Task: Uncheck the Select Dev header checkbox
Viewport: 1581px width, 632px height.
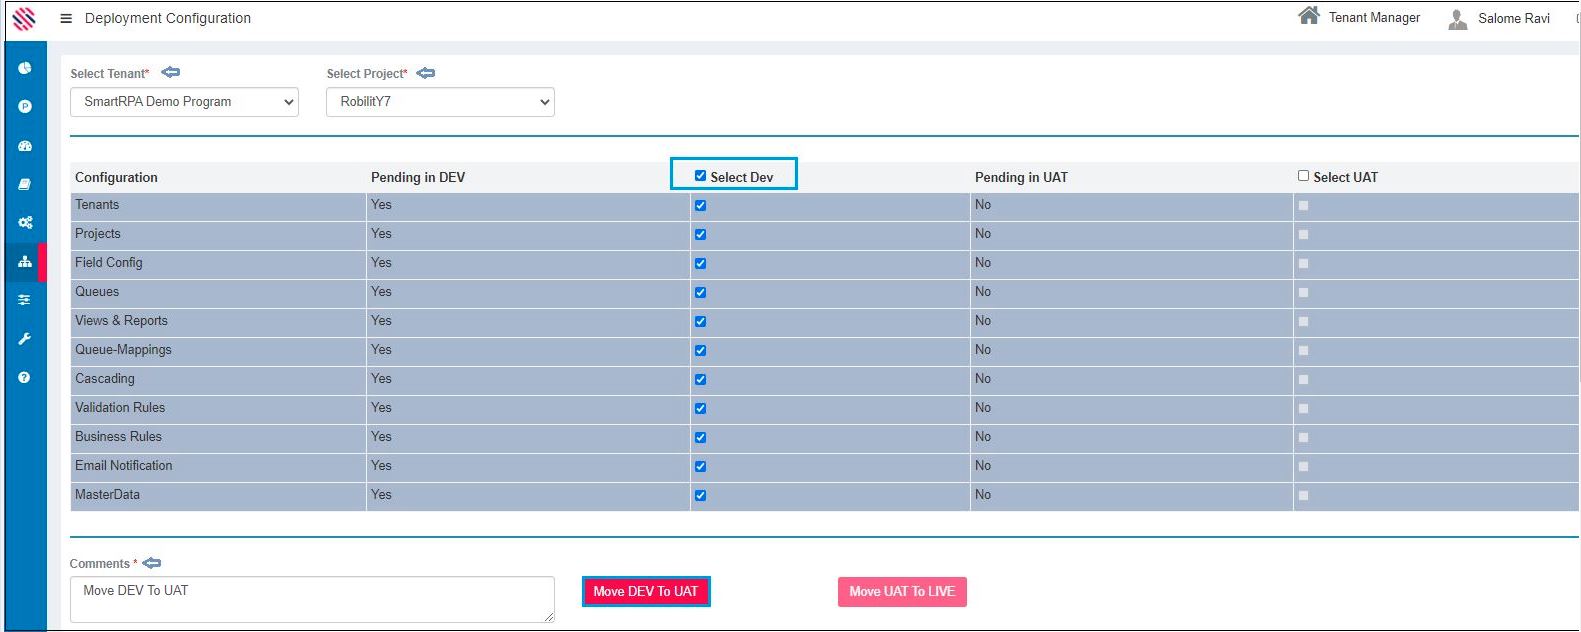Action: [700, 176]
